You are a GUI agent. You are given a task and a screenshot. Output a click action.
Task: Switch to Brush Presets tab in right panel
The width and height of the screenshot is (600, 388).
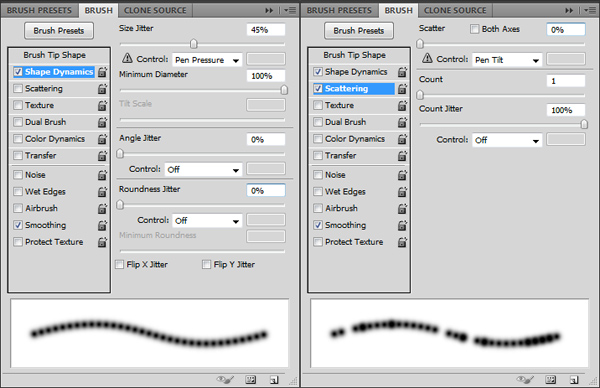pos(339,10)
